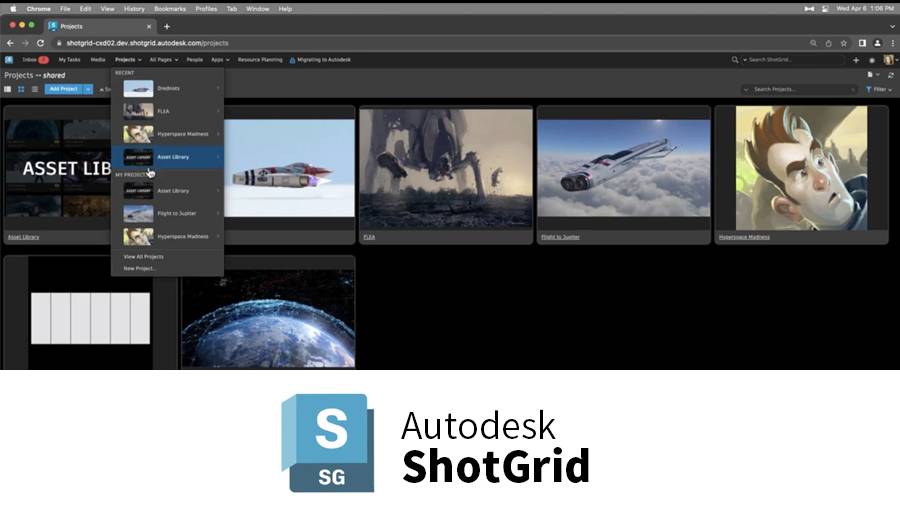The image size is (900, 511).
Task: Select highlighted Asset Library under Recent
Action: (x=168, y=157)
